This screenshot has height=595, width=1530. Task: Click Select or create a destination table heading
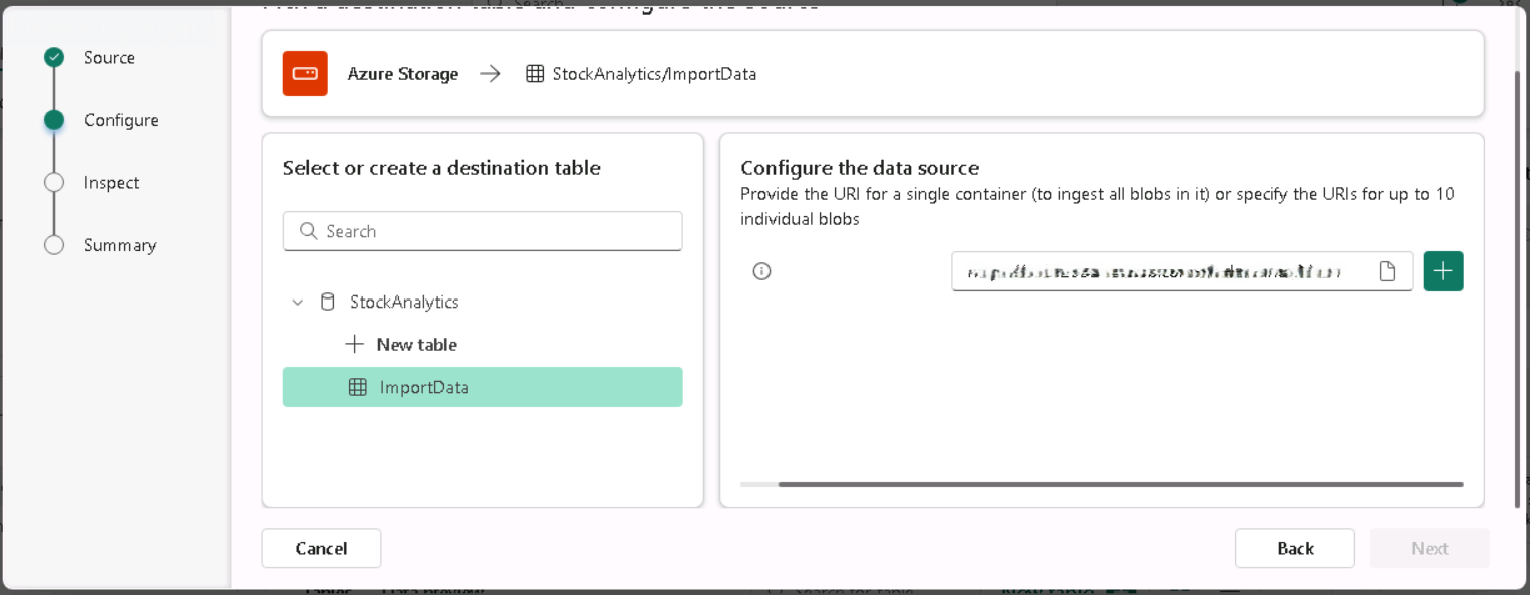tap(442, 168)
